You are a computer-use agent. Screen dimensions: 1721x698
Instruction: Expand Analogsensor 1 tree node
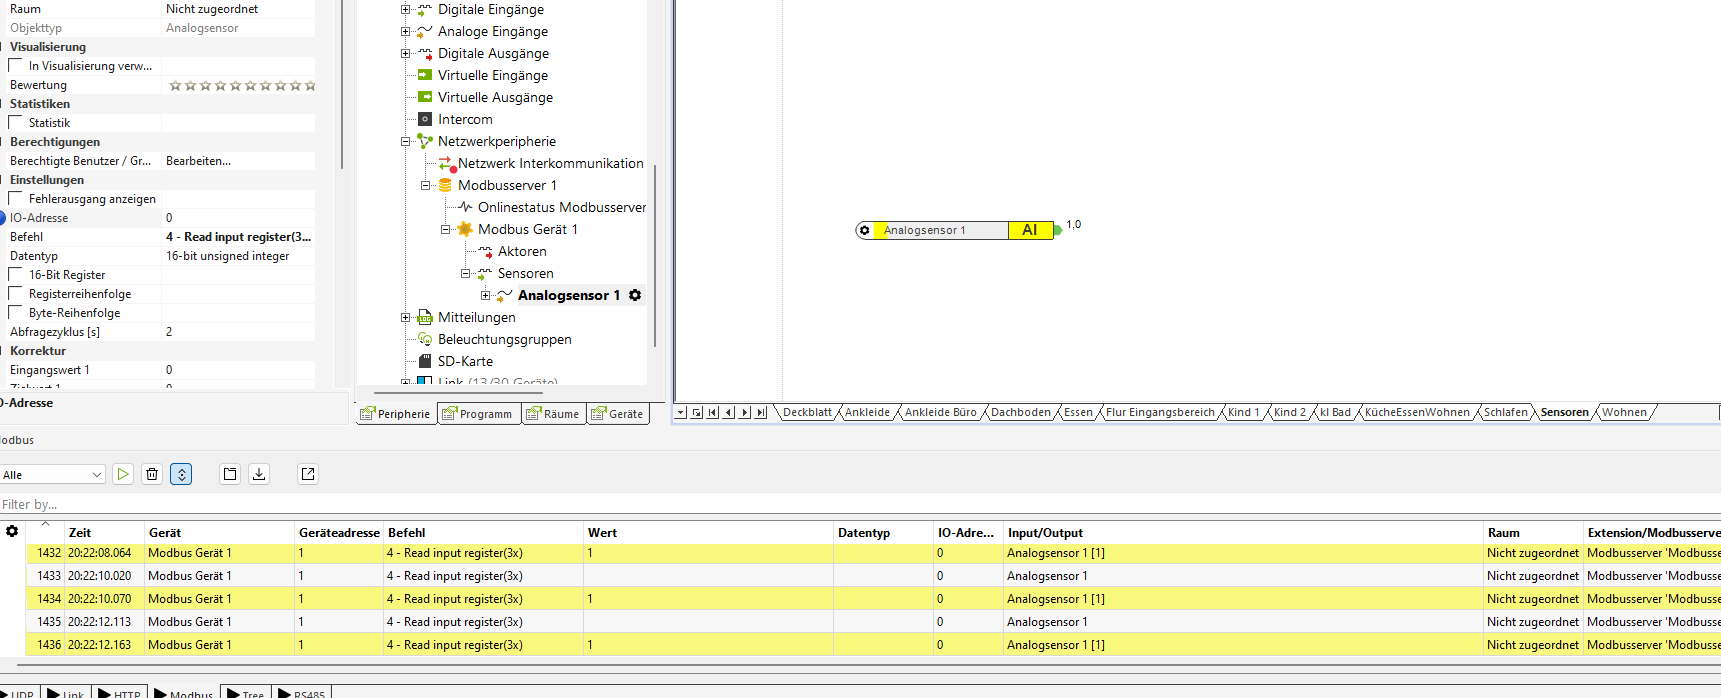(486, 295)
